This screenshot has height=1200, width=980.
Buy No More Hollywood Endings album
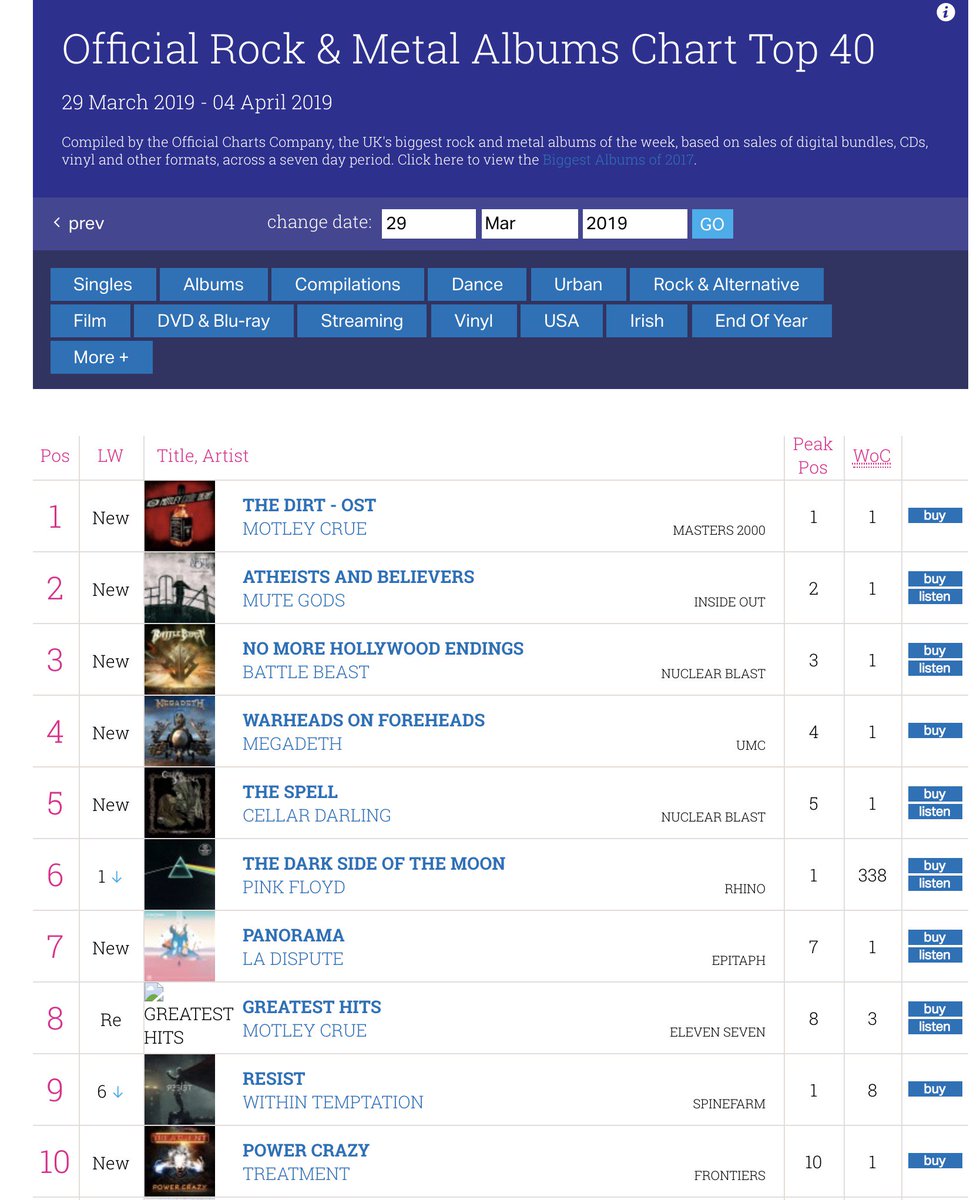pos(935,651)
